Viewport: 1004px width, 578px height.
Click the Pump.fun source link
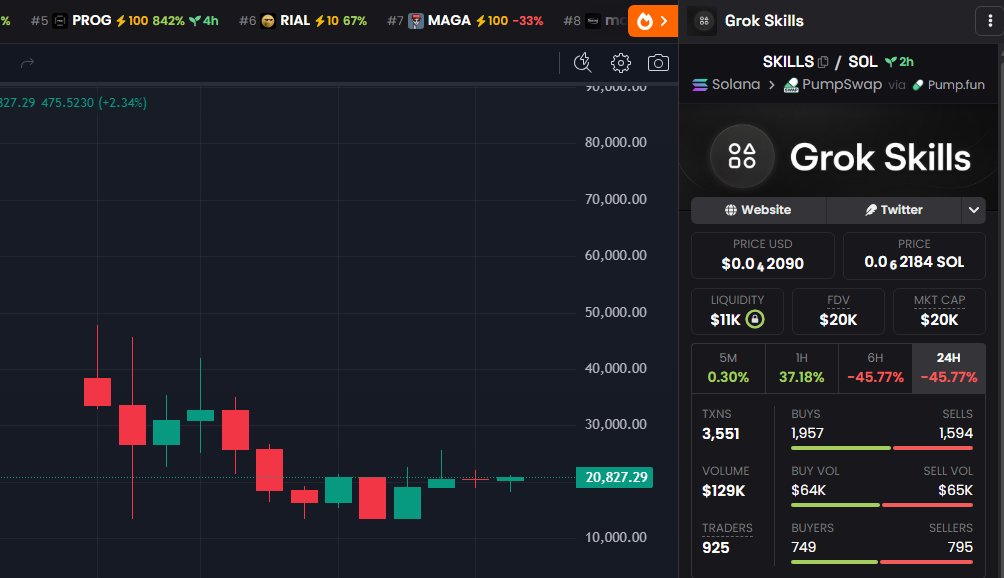949,84
